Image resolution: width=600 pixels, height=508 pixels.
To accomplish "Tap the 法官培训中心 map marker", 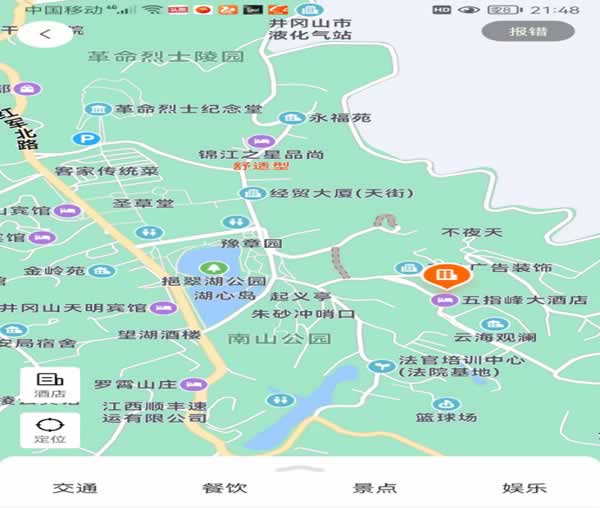I will 380,366.
